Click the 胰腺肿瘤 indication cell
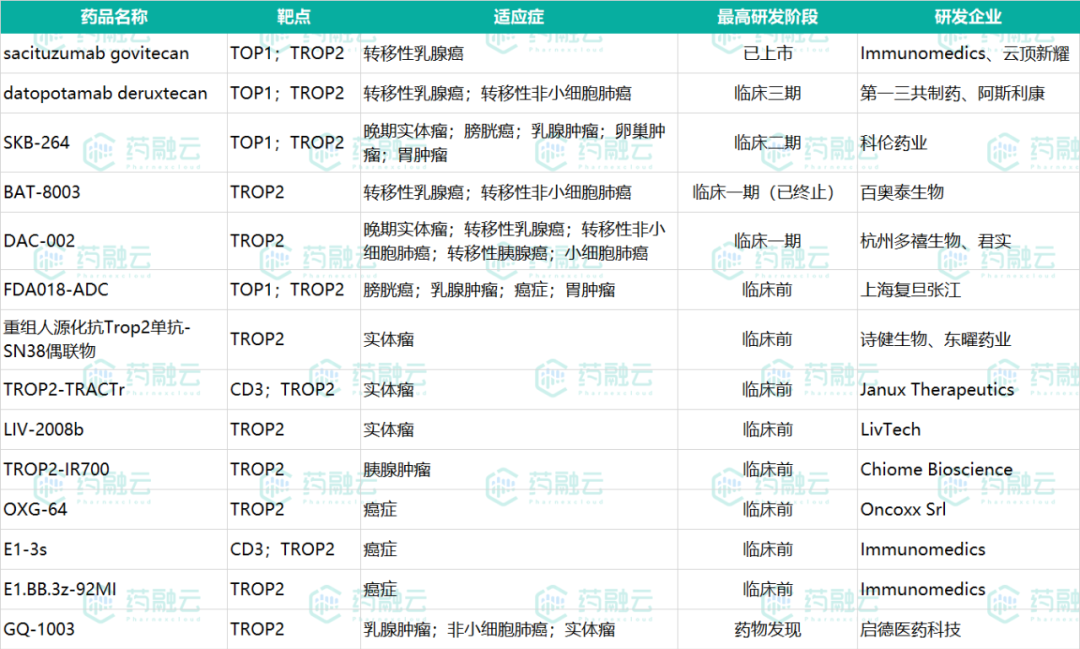Screen dimensions: 1080x649 click(x=519, y=470)
